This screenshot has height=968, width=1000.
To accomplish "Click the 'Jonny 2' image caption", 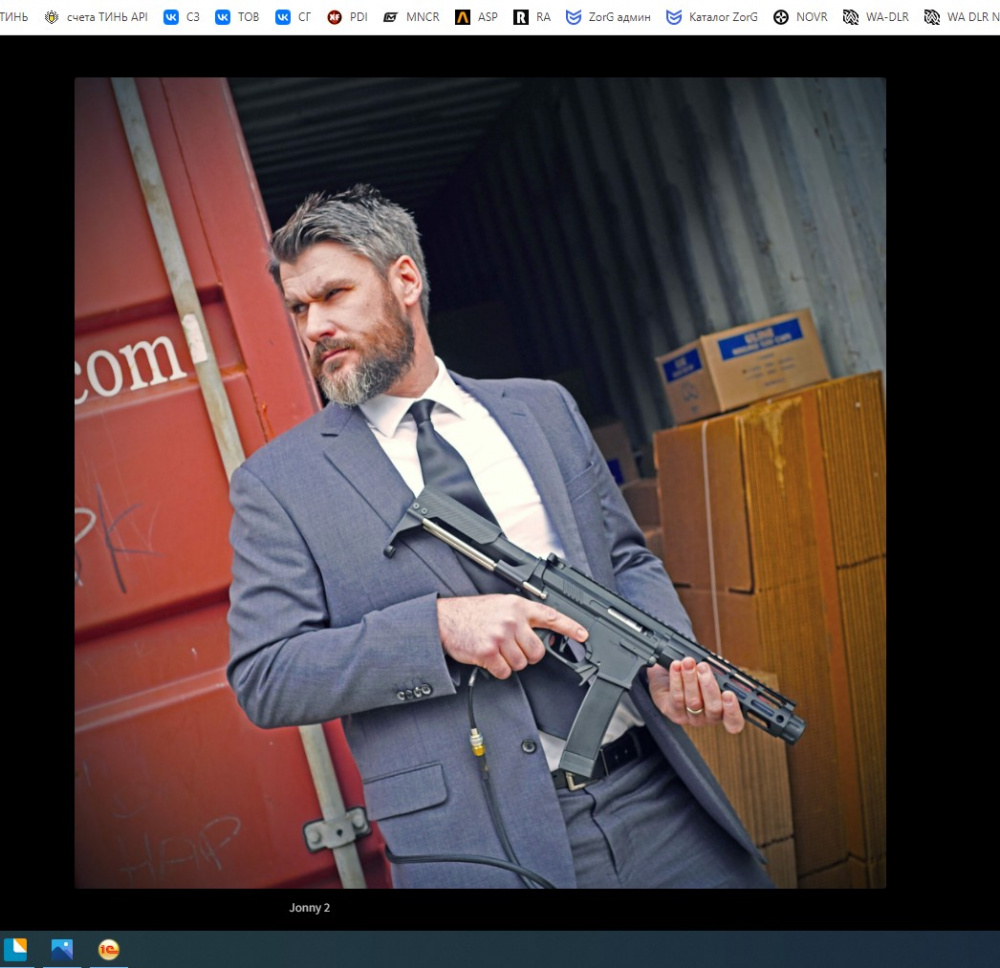I will tap(309, 908).
